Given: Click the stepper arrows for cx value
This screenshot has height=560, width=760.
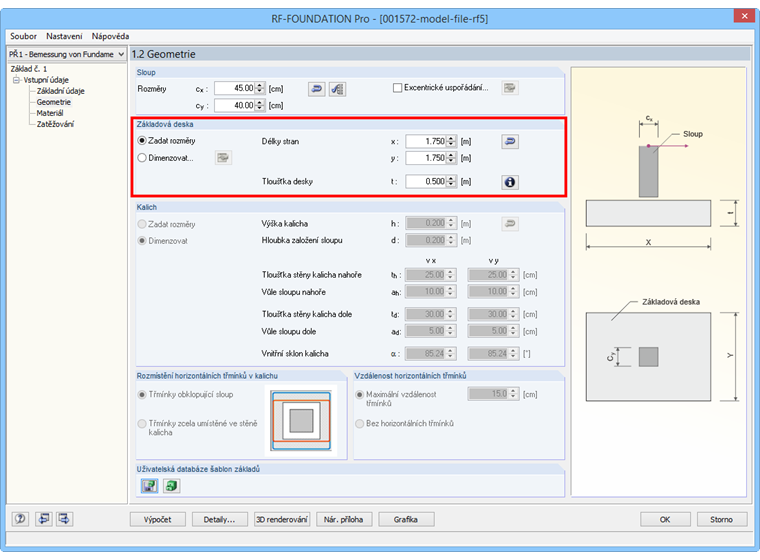Looking at the screenshot, I should tap(260, 88).
